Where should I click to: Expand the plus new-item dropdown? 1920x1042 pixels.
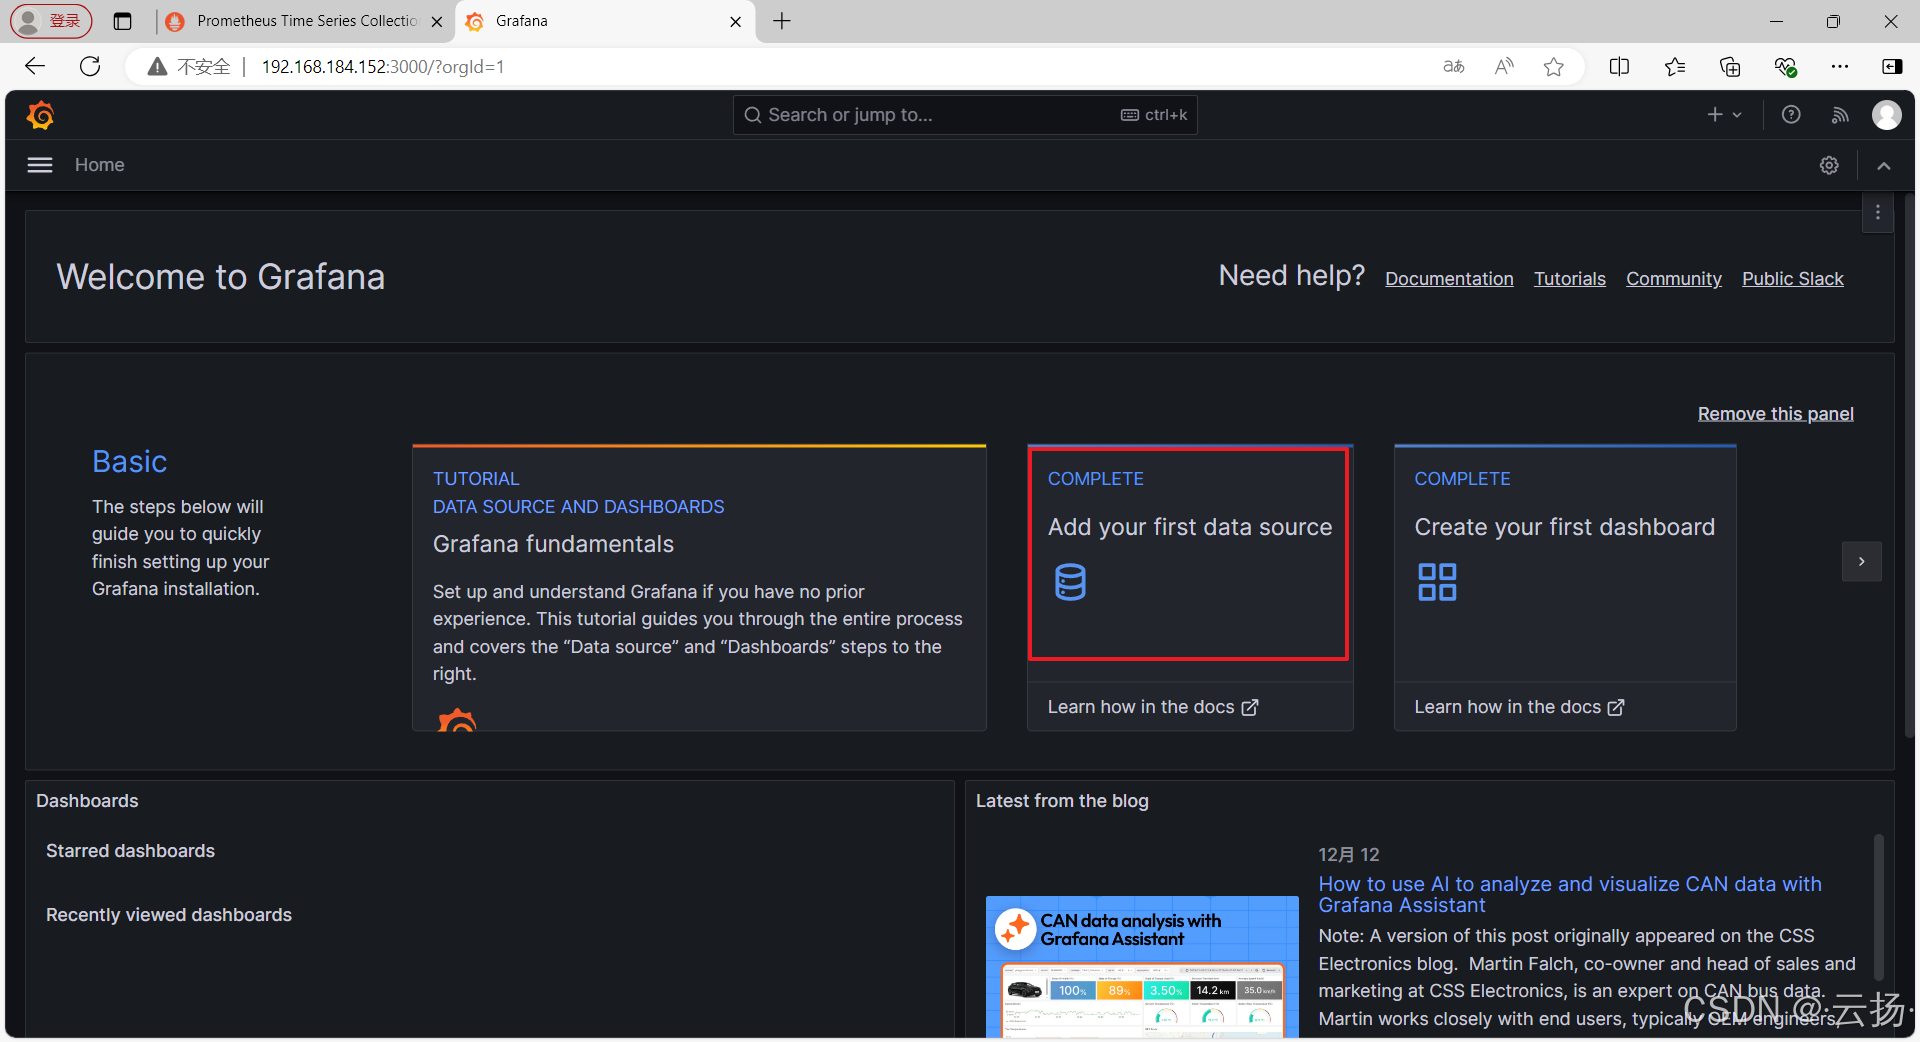(x=1724, y=115)
